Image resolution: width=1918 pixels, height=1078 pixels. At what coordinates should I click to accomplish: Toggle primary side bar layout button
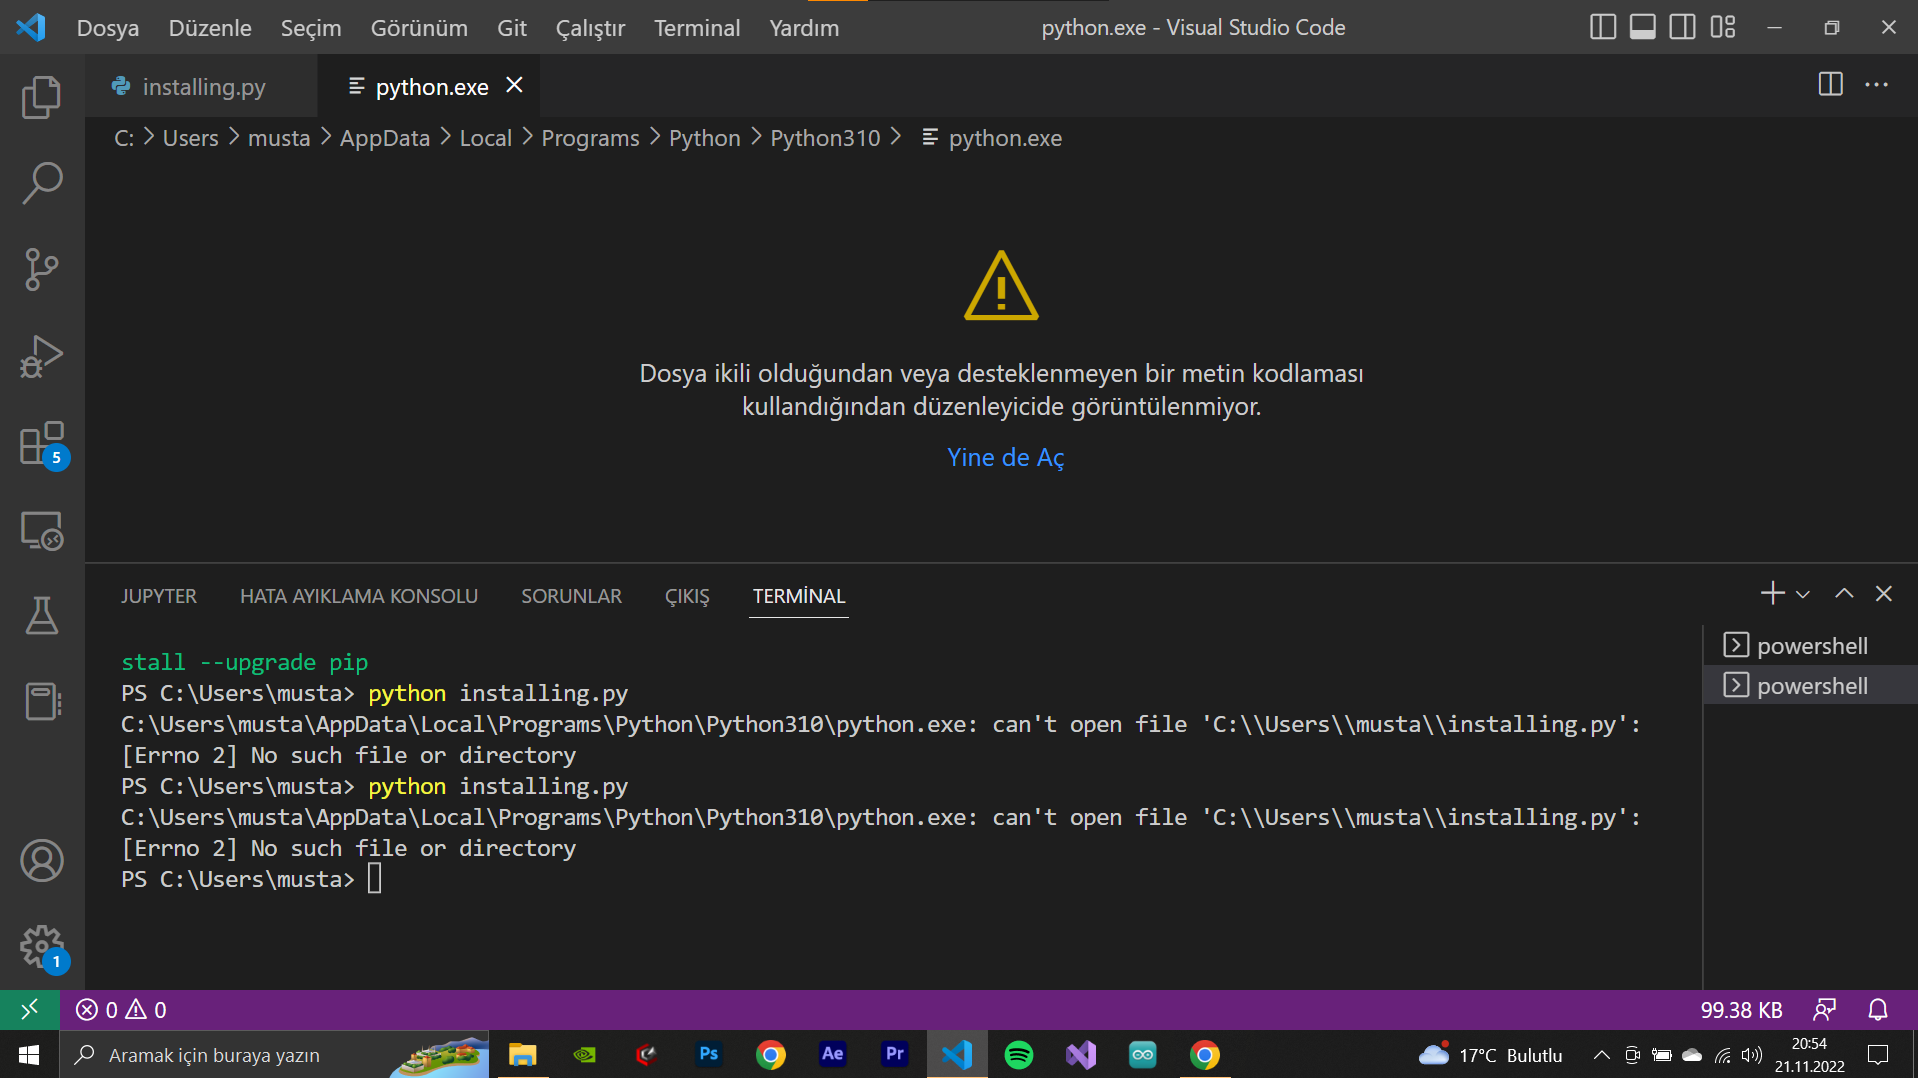[1603, 27]
